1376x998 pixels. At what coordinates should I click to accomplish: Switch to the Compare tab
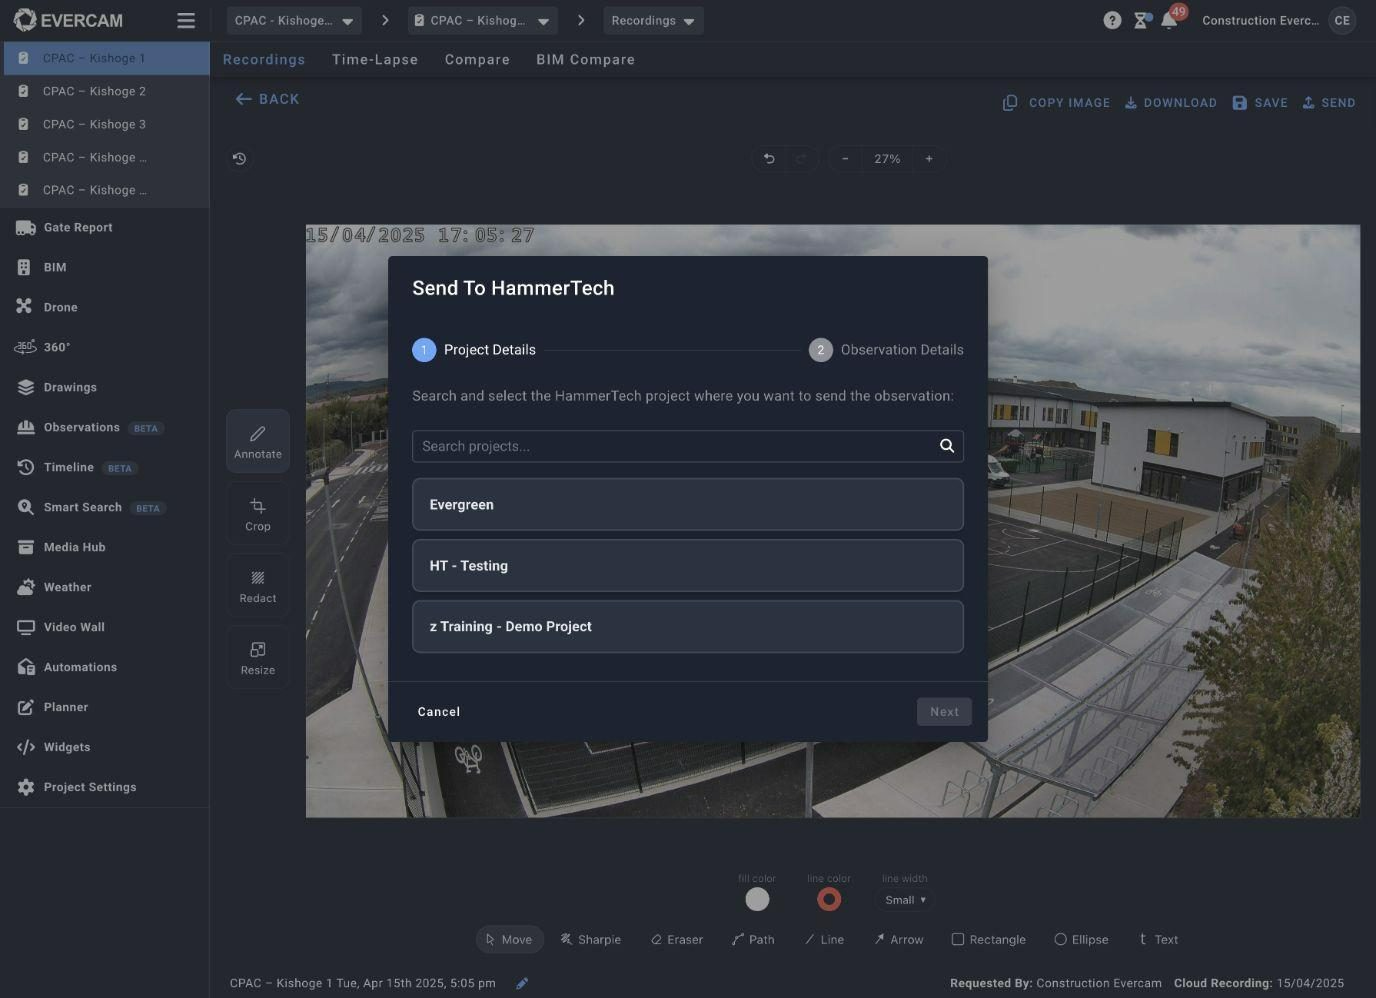click(477, 59)
